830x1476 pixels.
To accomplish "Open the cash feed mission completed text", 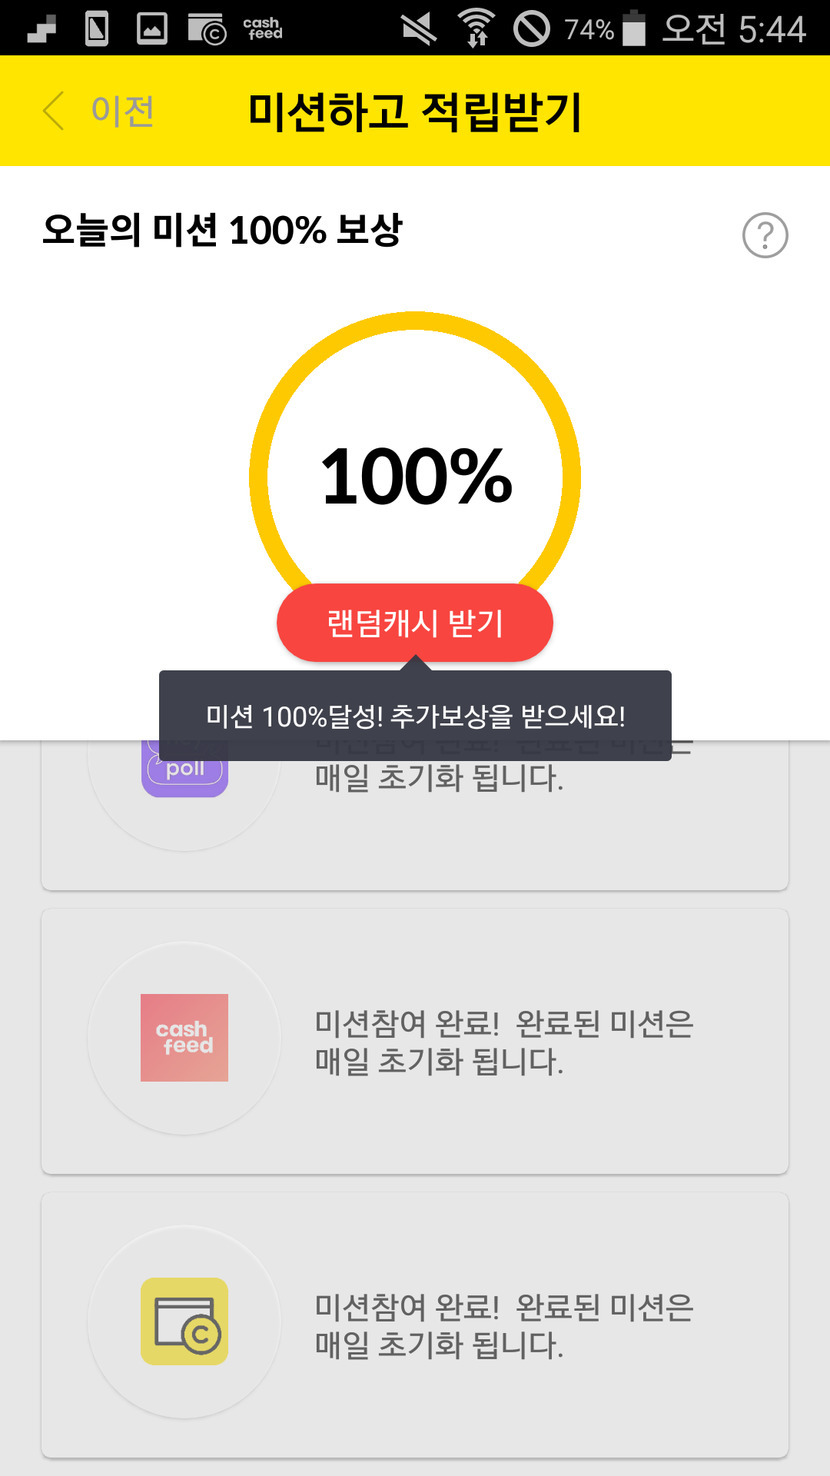I will tap(504, 1042).
